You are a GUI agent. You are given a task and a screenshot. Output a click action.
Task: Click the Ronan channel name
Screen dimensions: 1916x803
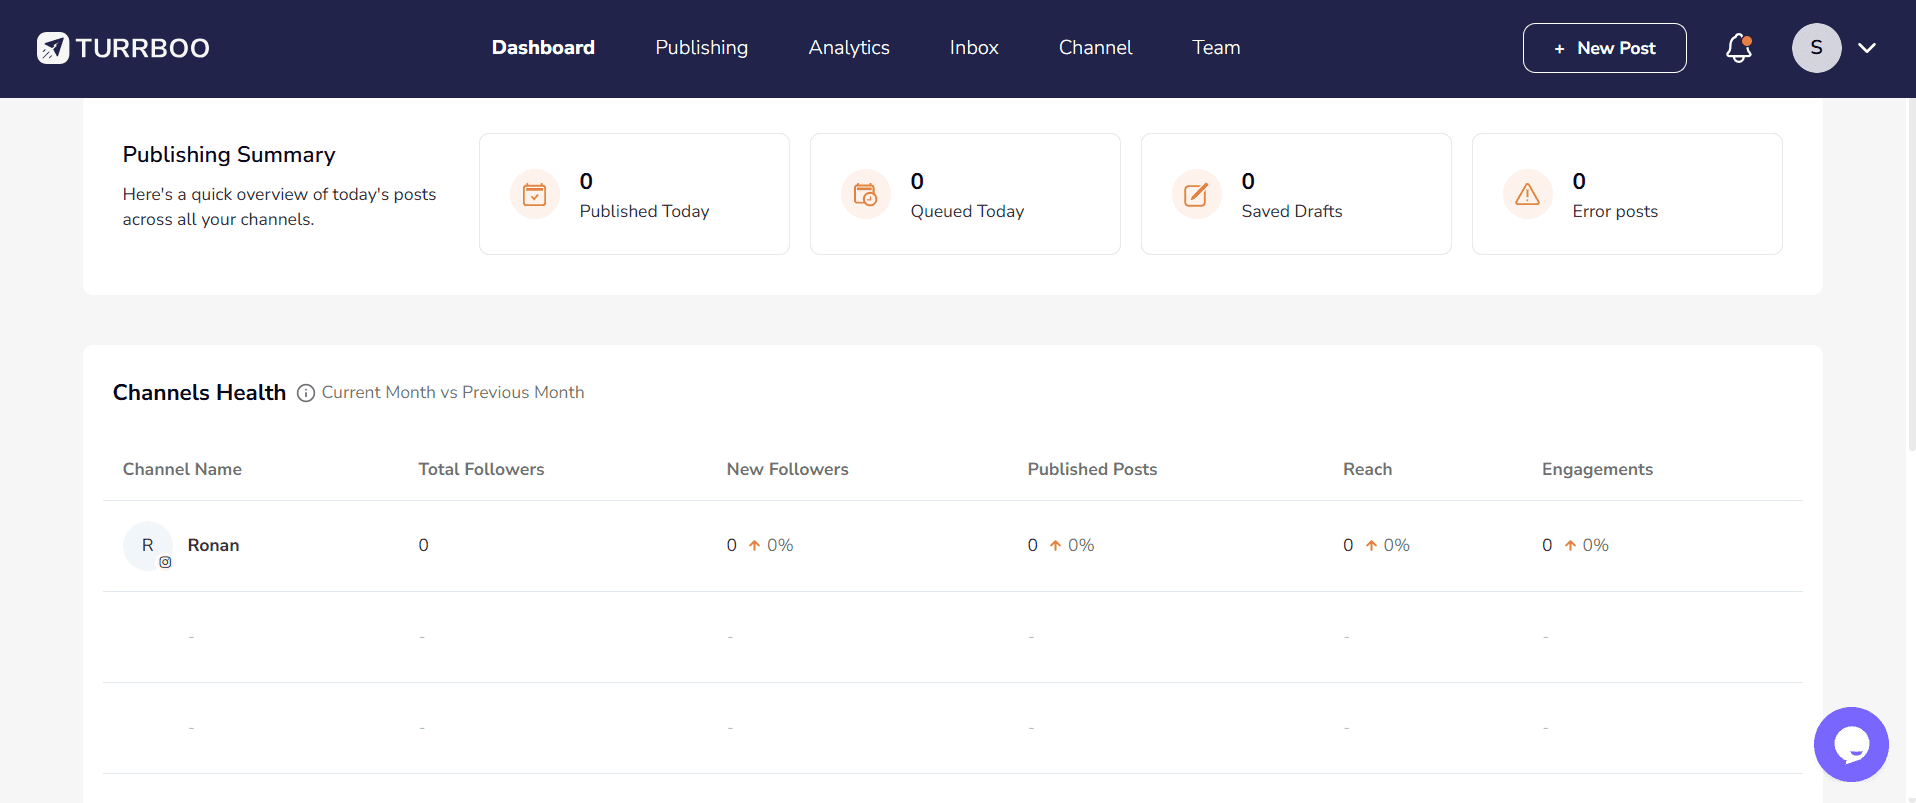click(213, 545)
